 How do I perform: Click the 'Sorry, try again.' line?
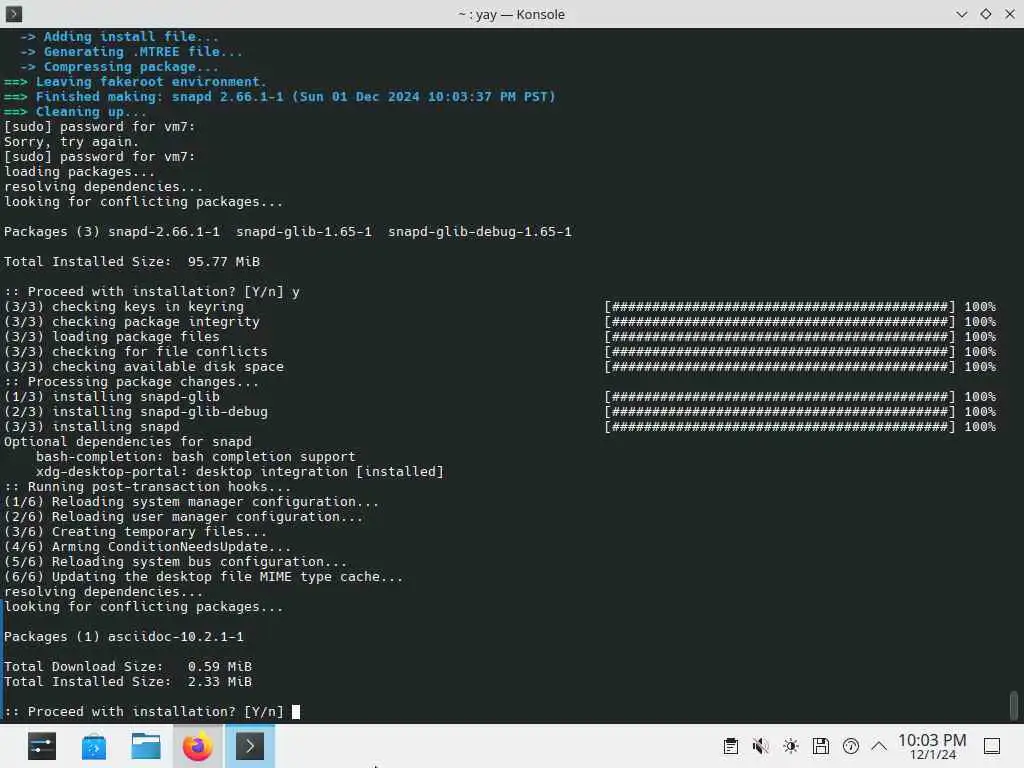(71, 142)
